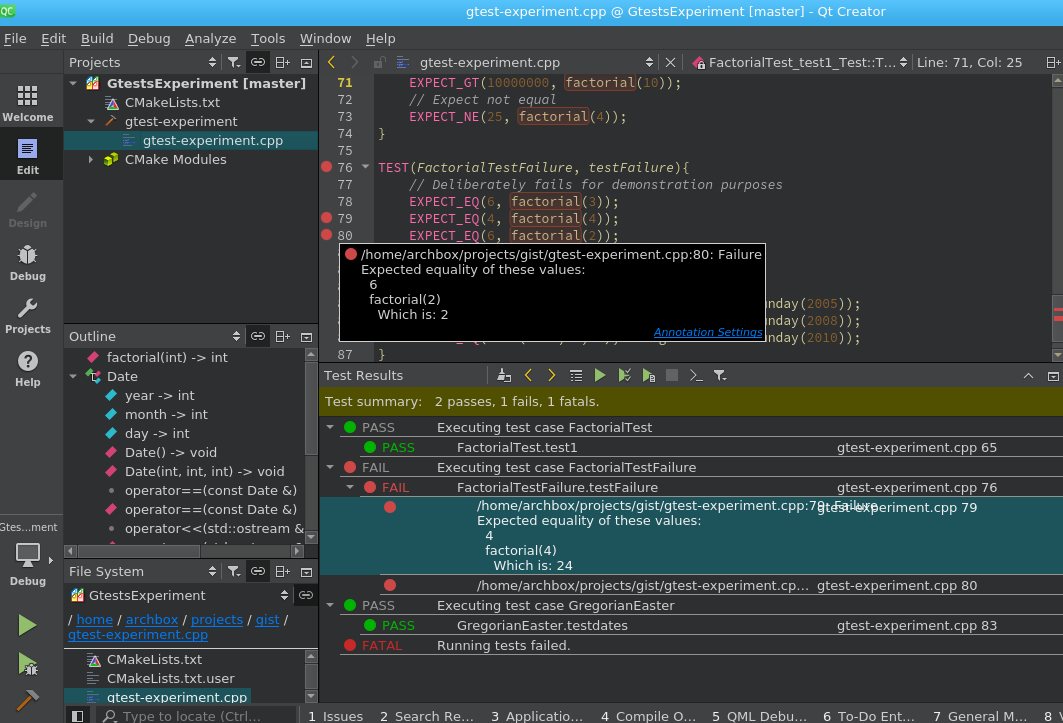Open the Design mode
The width and height of the screenshot is (1063, 723).
click(28, 209)
